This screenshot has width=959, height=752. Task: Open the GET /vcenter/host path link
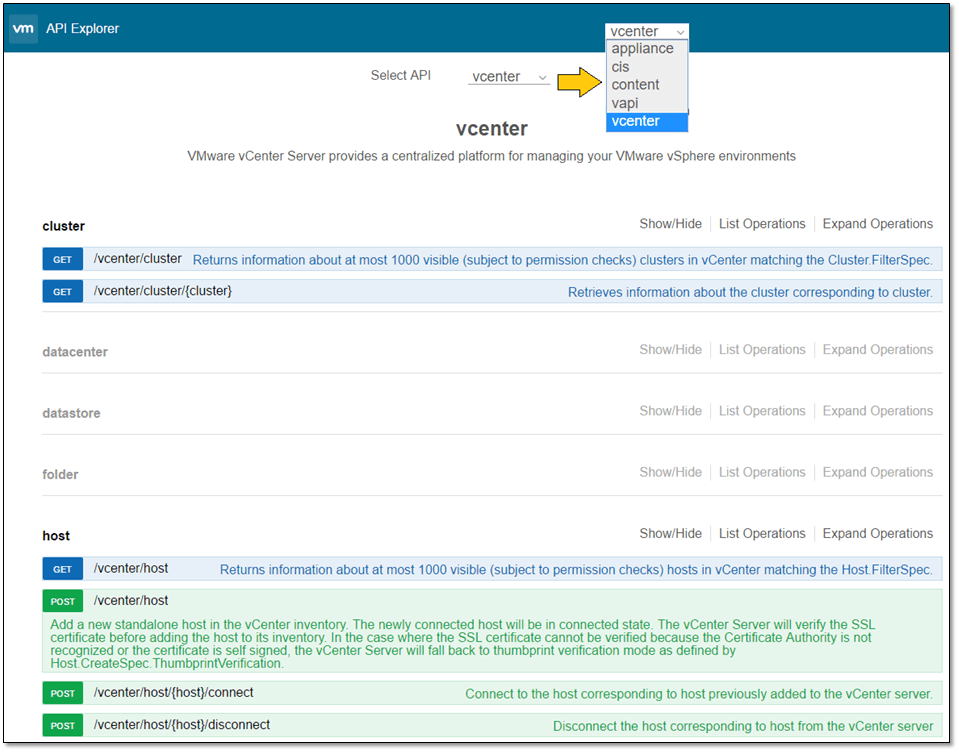[131, 569]
